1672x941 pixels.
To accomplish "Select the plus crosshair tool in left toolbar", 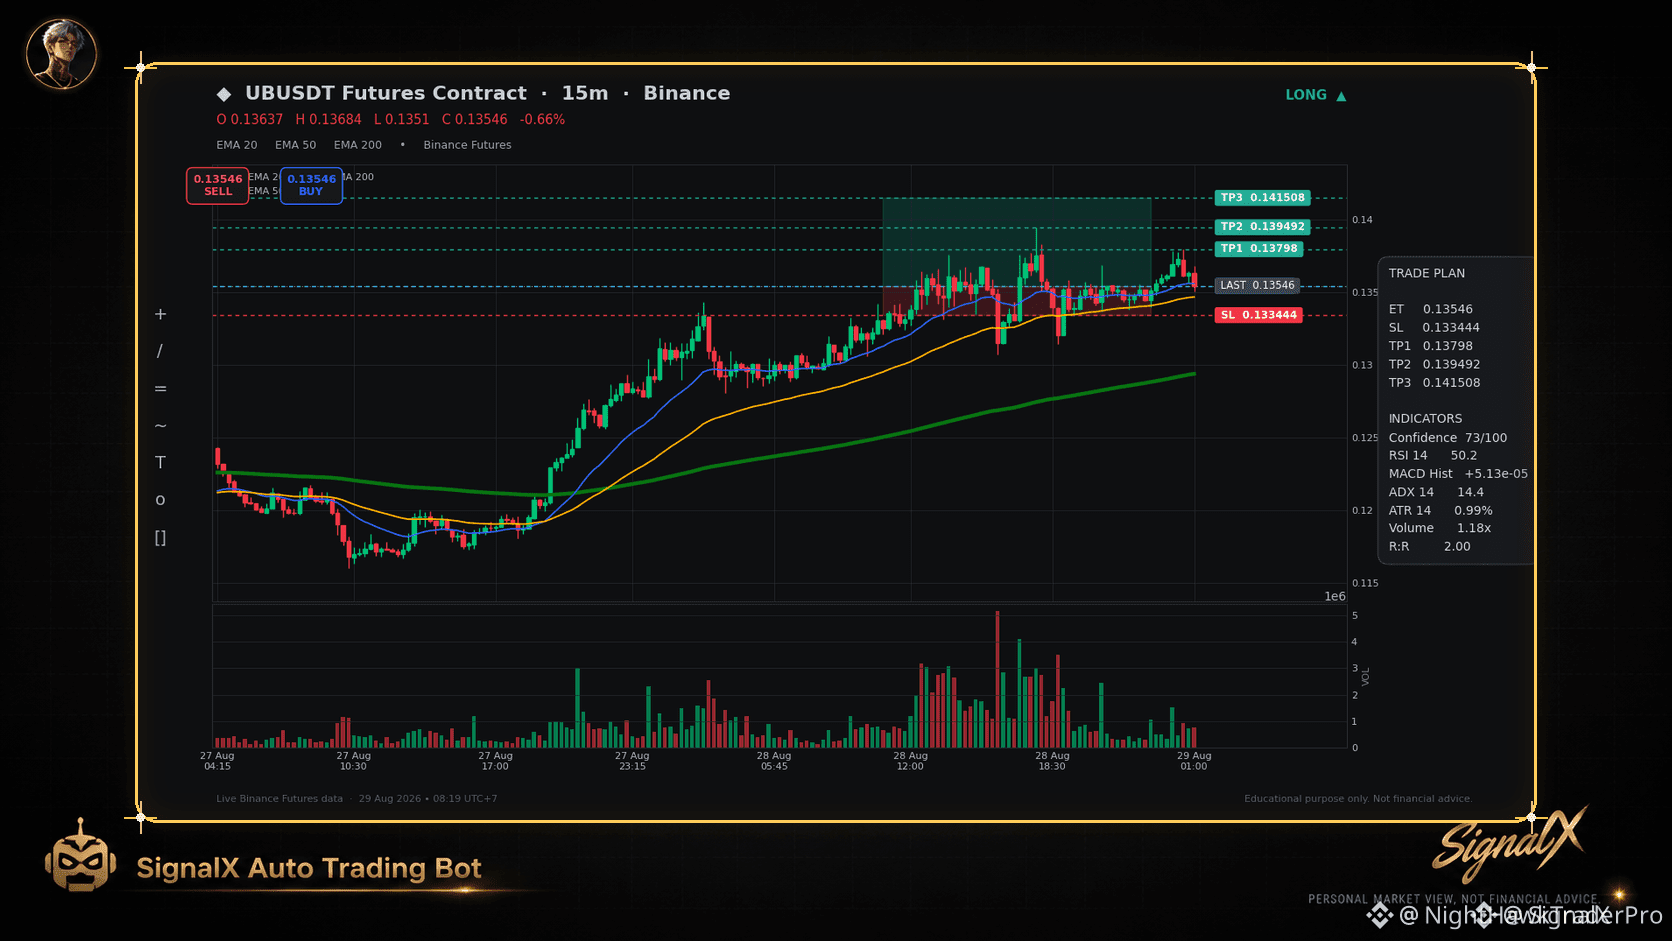I will click(x=160, y=314).
